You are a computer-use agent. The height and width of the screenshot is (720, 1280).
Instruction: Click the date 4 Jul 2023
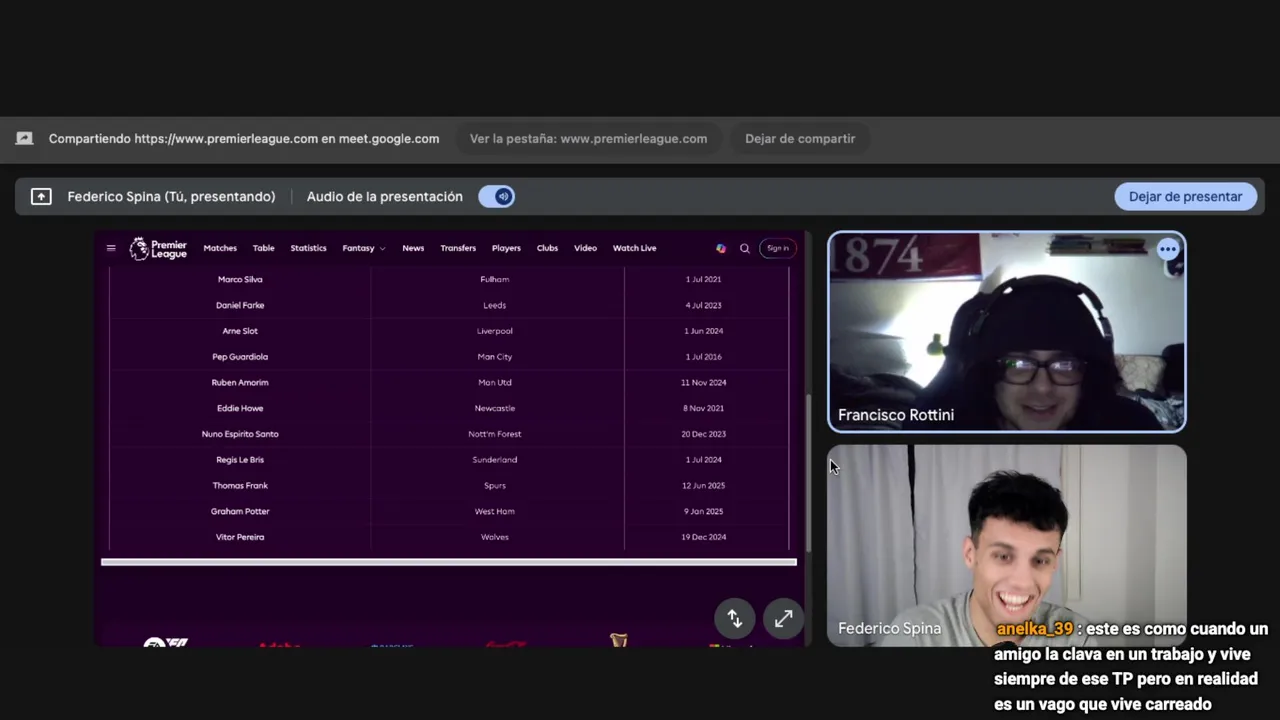coord(703,305)
